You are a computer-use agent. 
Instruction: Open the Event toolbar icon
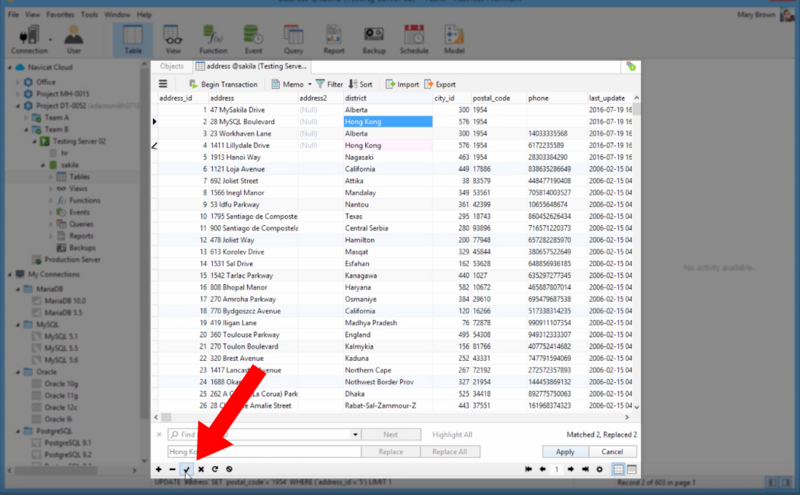(x=253, y=40)
